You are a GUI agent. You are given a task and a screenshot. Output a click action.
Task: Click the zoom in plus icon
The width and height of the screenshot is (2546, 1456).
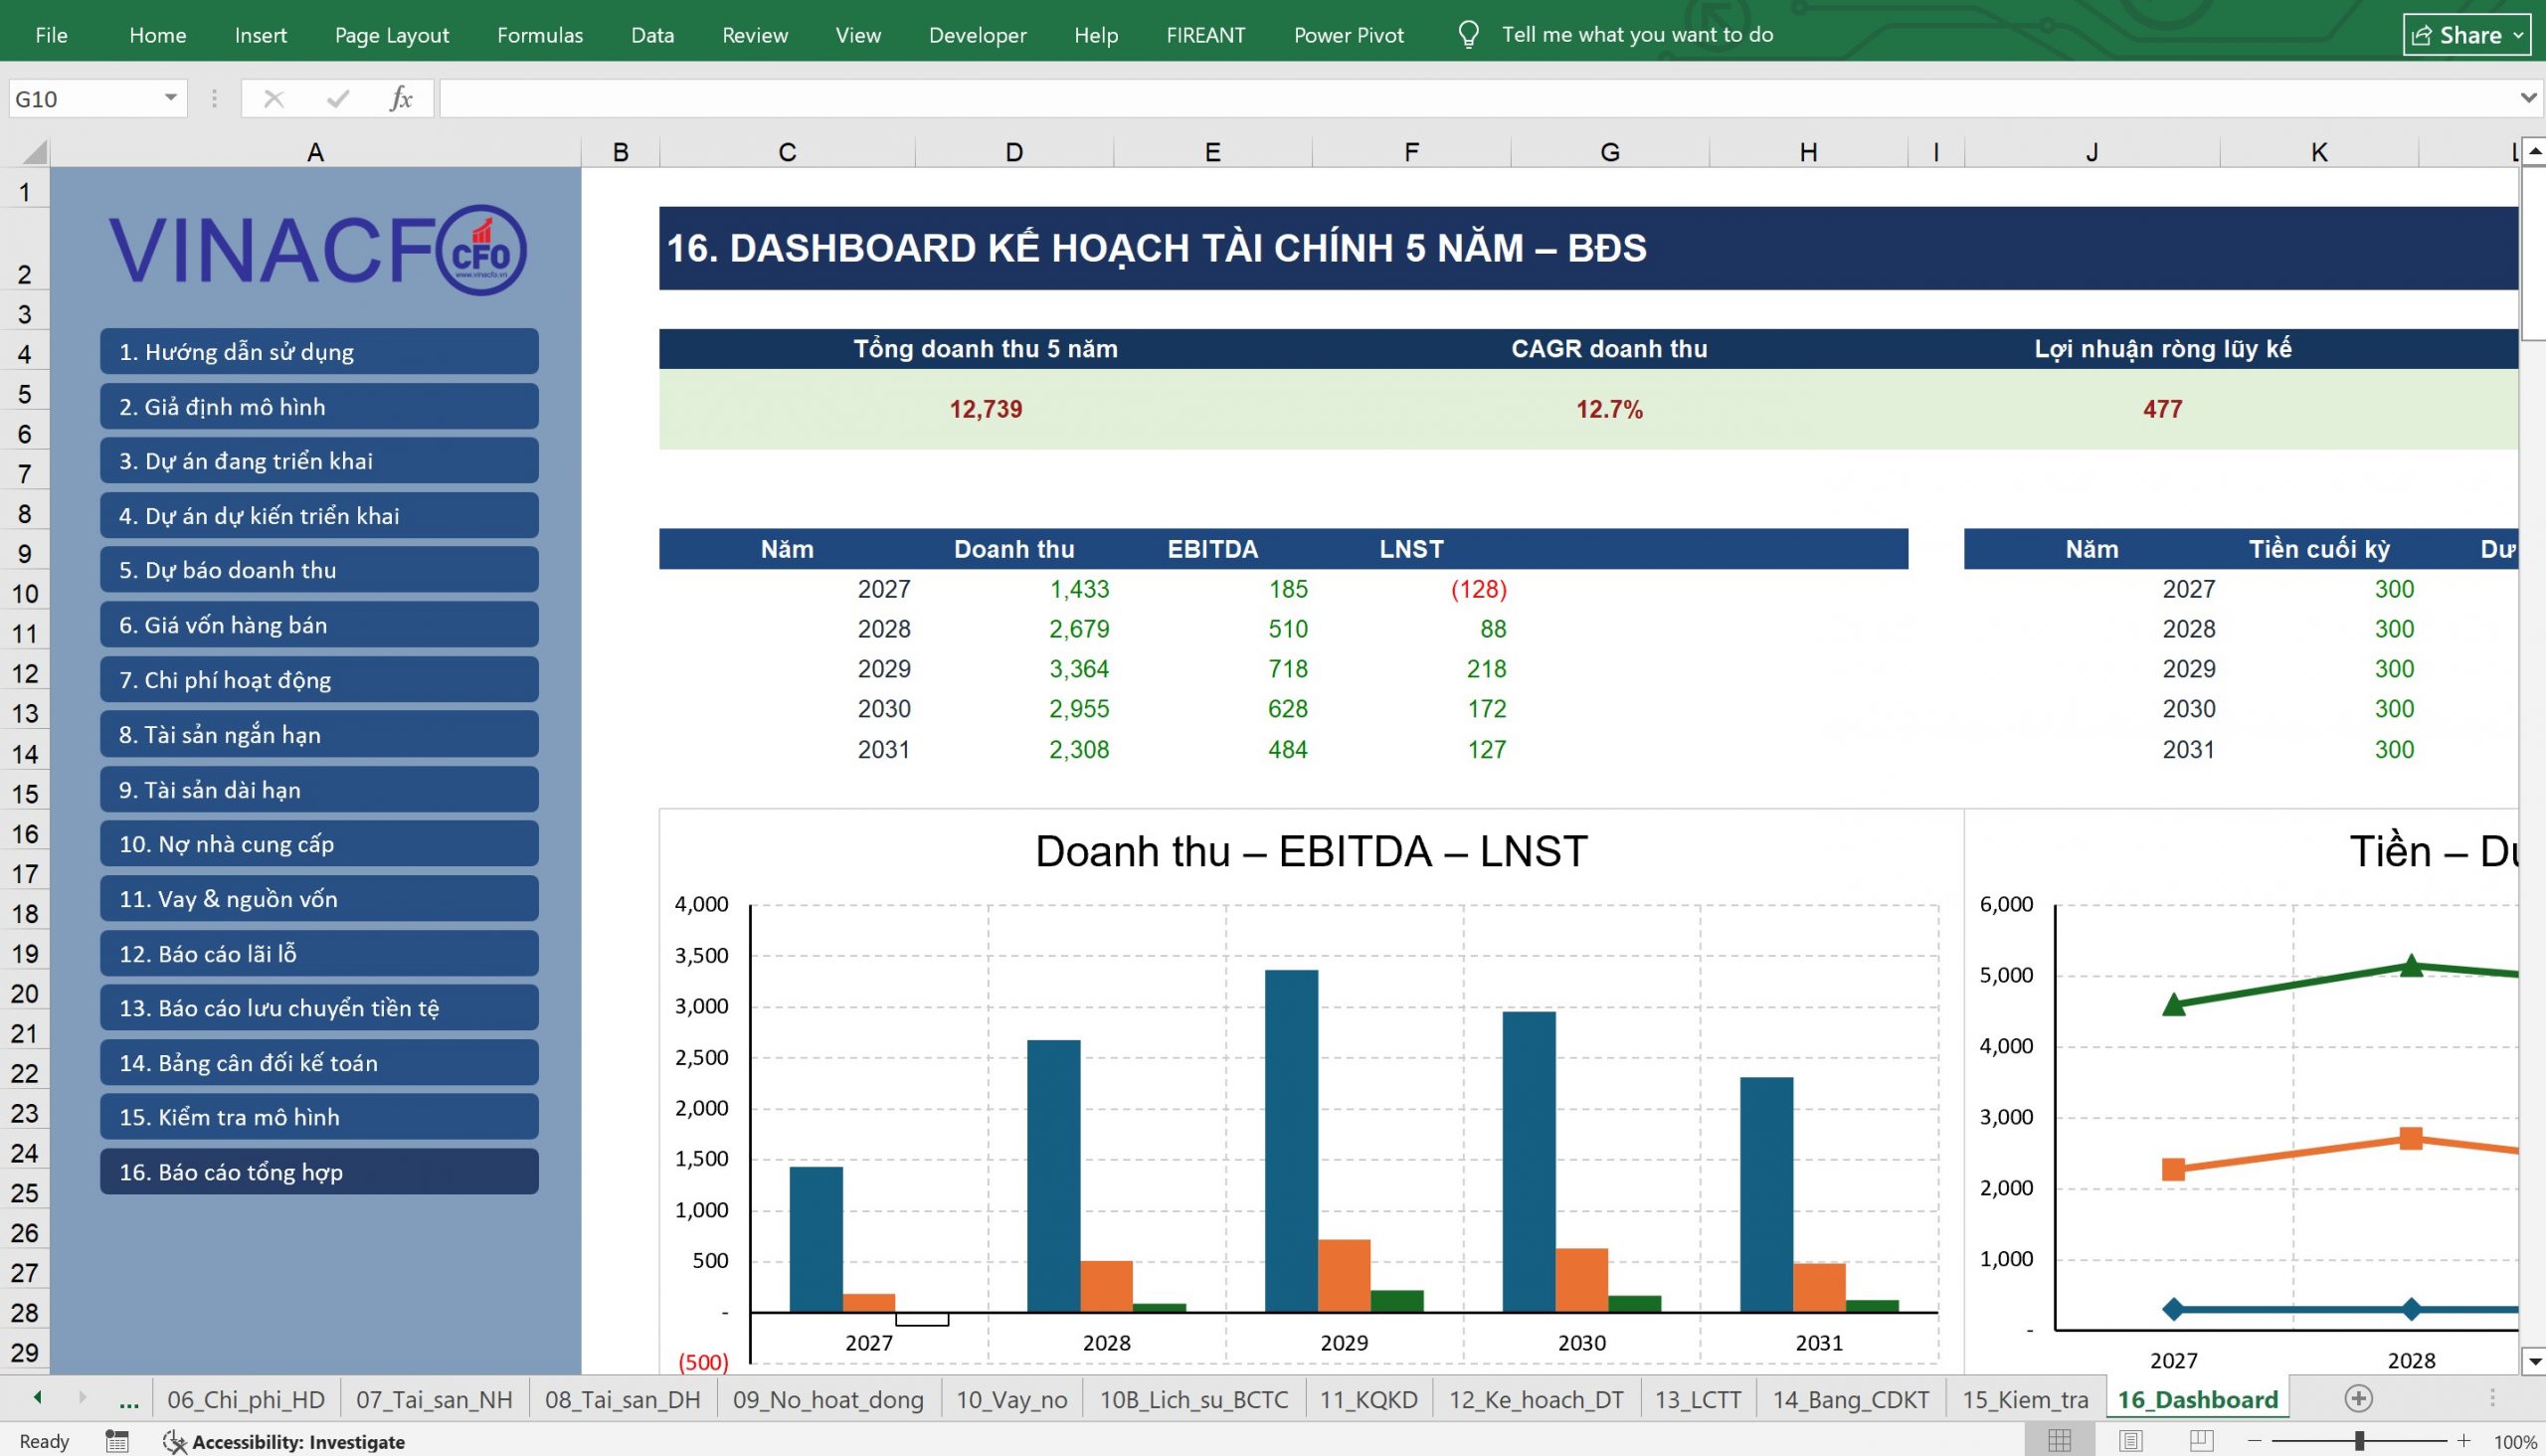tap(2464, 1441)
